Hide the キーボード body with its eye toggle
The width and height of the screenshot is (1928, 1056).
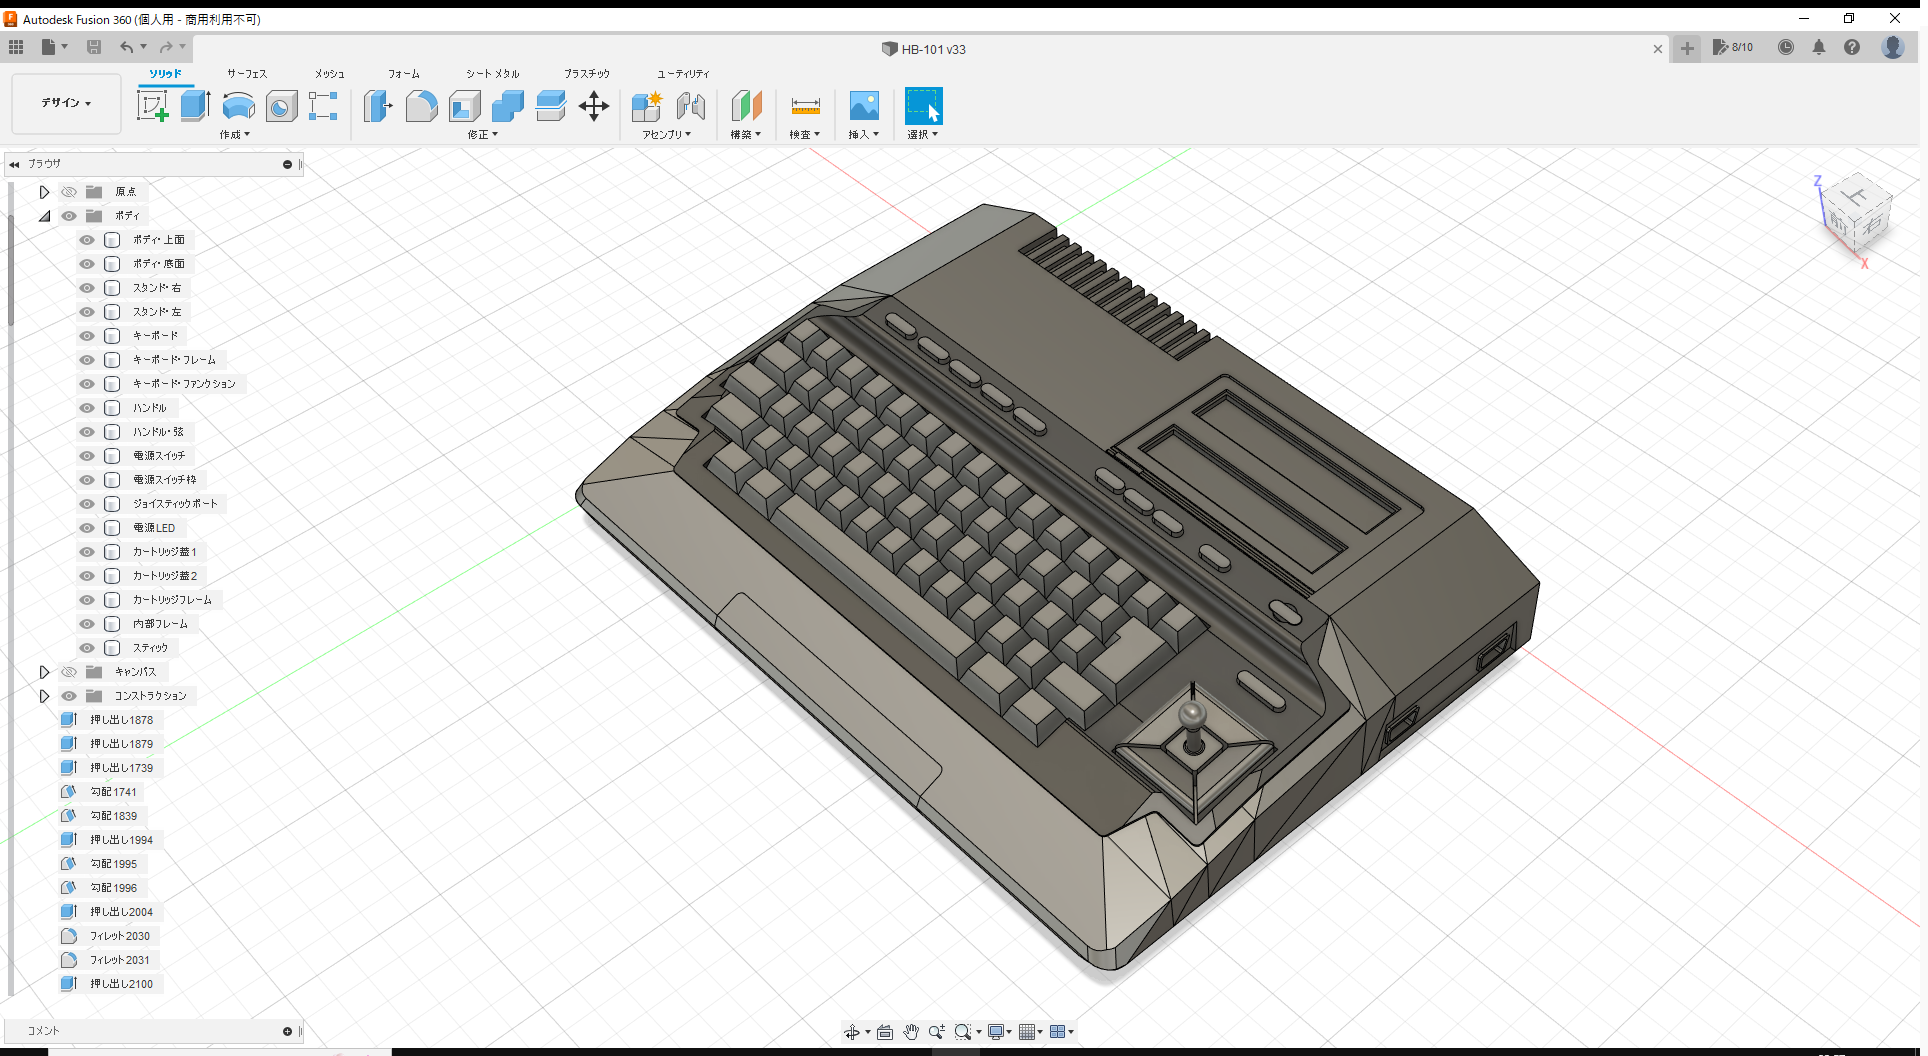click(87, 336)
